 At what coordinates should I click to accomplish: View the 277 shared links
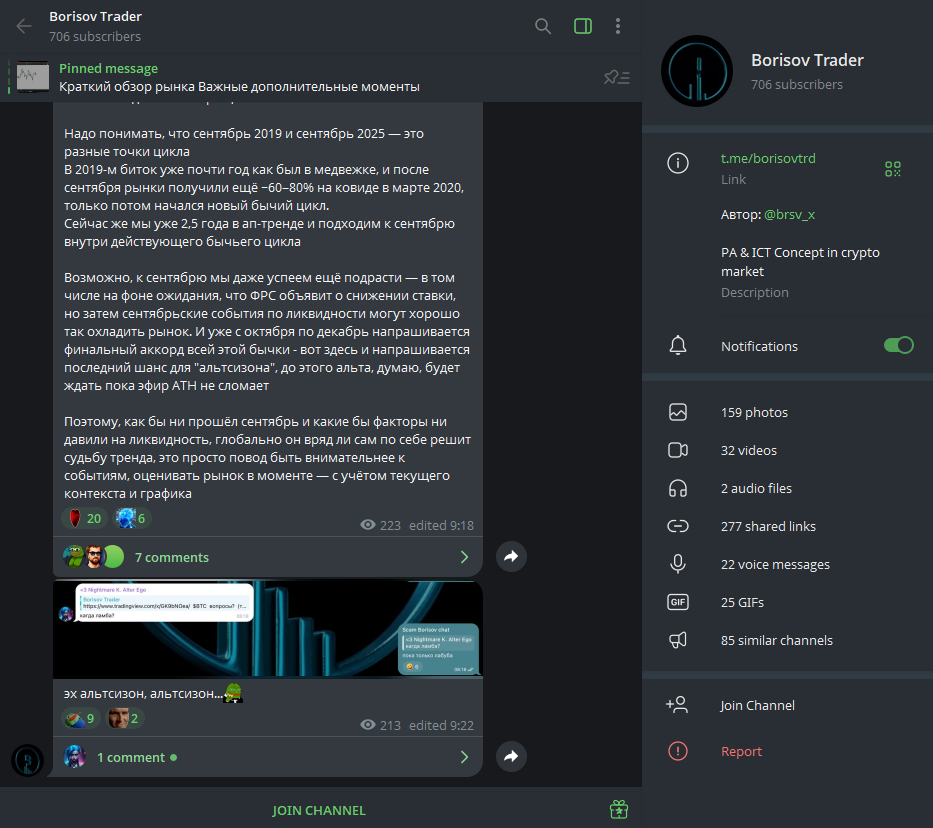(767, 526)
